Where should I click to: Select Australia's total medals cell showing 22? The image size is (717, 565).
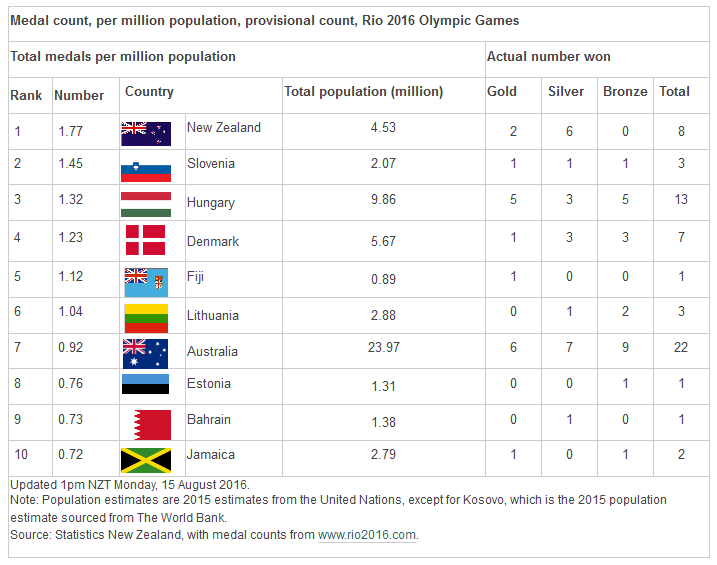tap(681, 347)
